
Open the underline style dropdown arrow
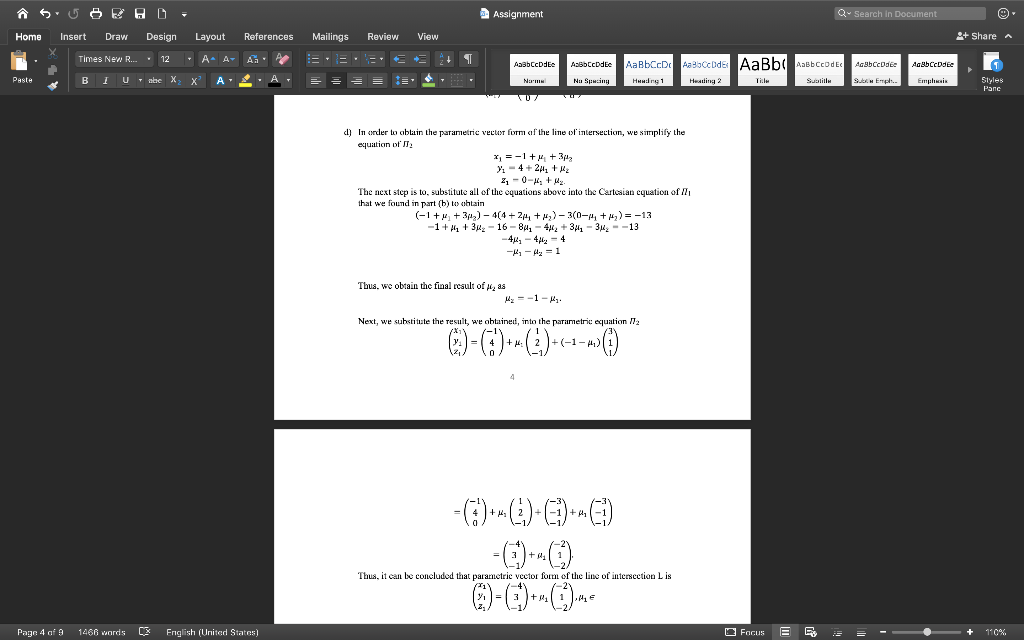pos(140,80)
